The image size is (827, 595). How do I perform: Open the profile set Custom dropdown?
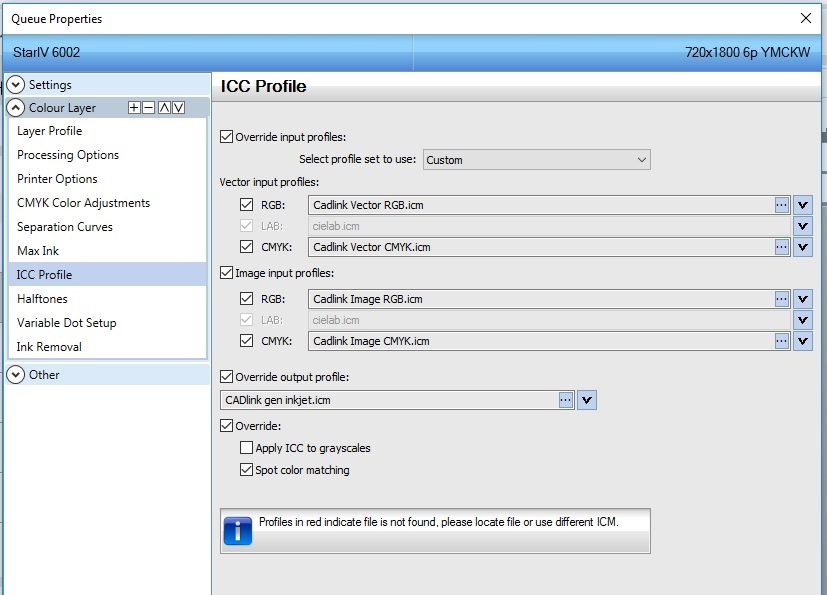tap(536, 160)
